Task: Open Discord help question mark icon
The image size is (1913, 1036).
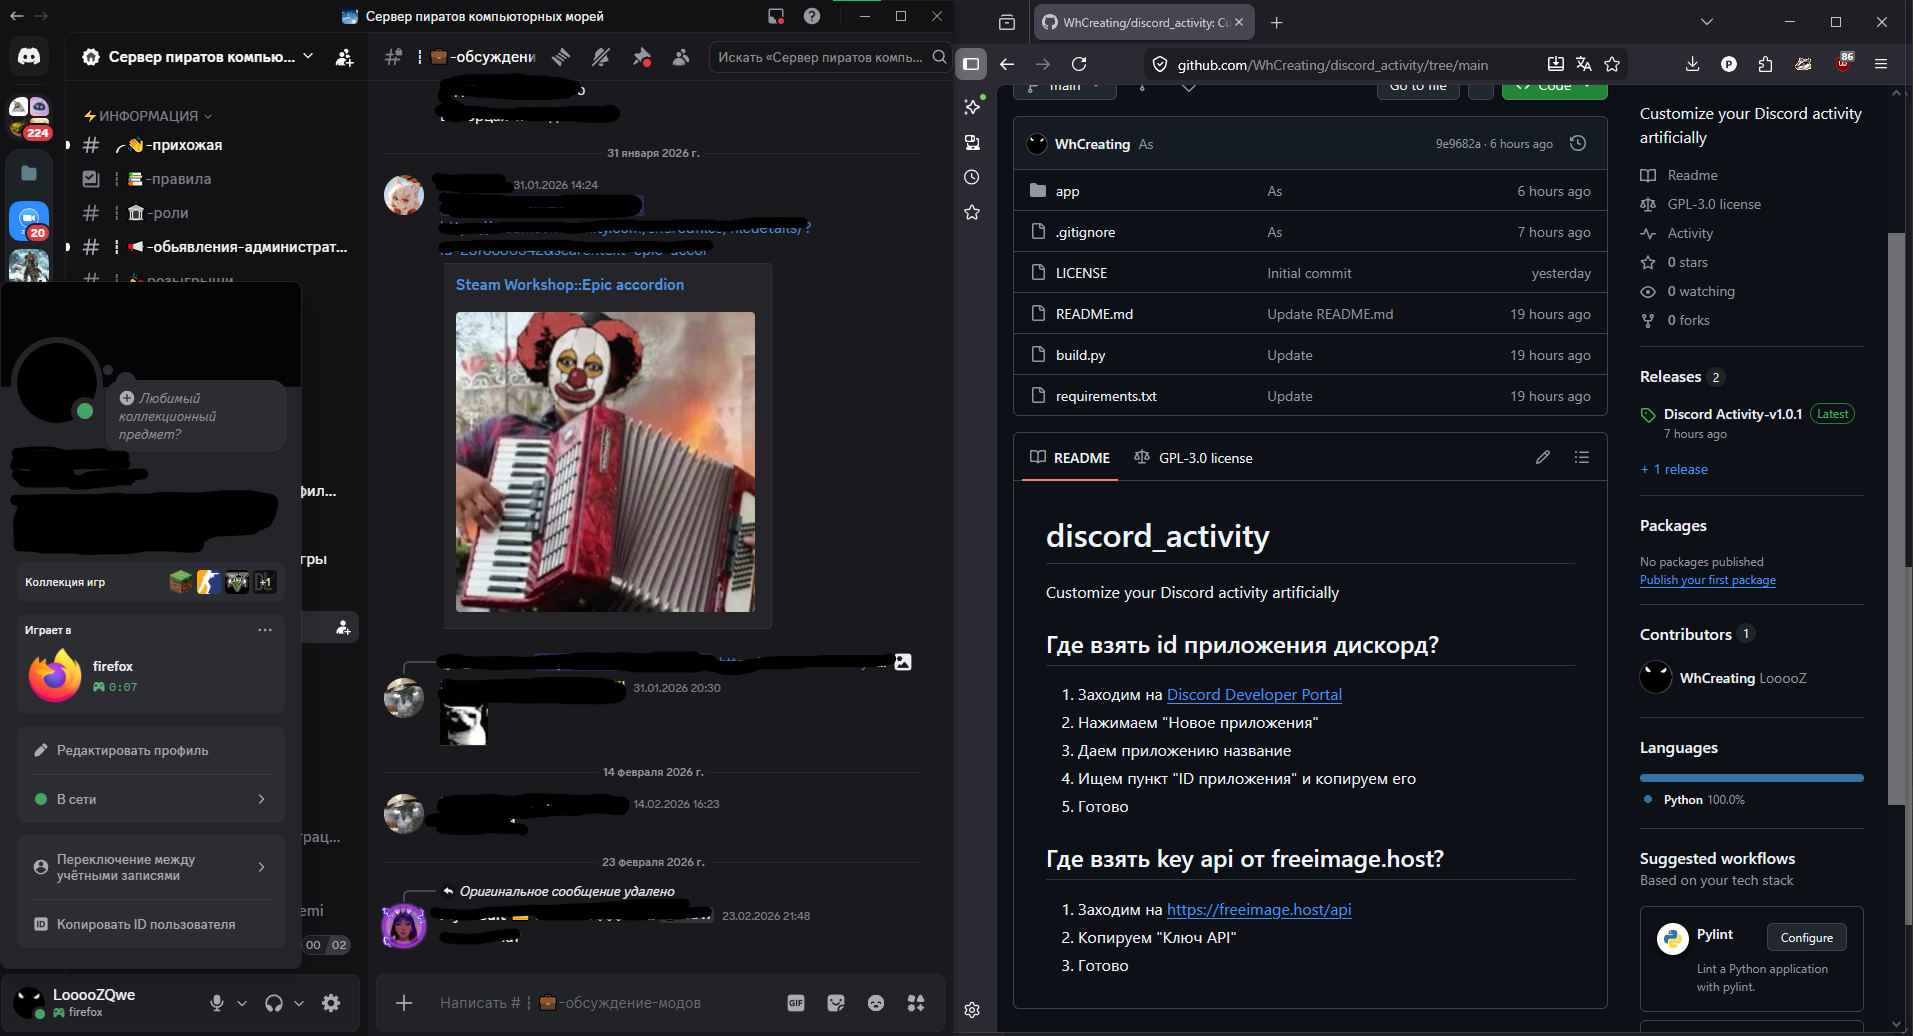Action: [x=812, y=16]
